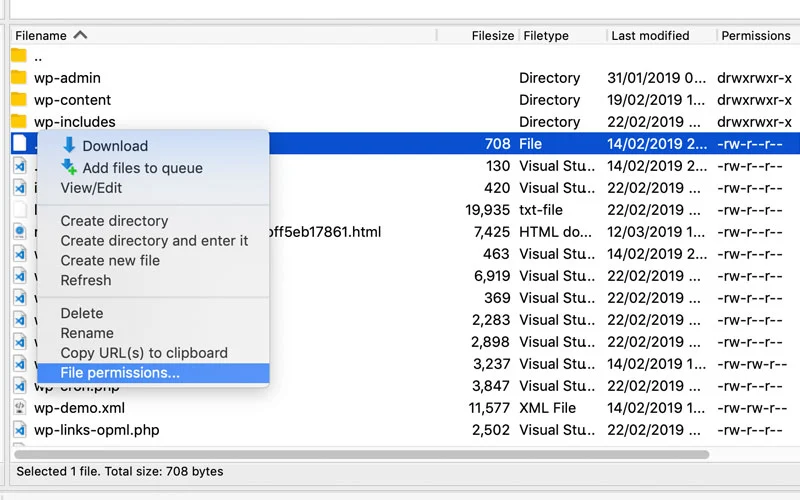800x500 pixels.
Task: Select the wp-content directory name
Action: pyautogui.click(x=72, y=99)
